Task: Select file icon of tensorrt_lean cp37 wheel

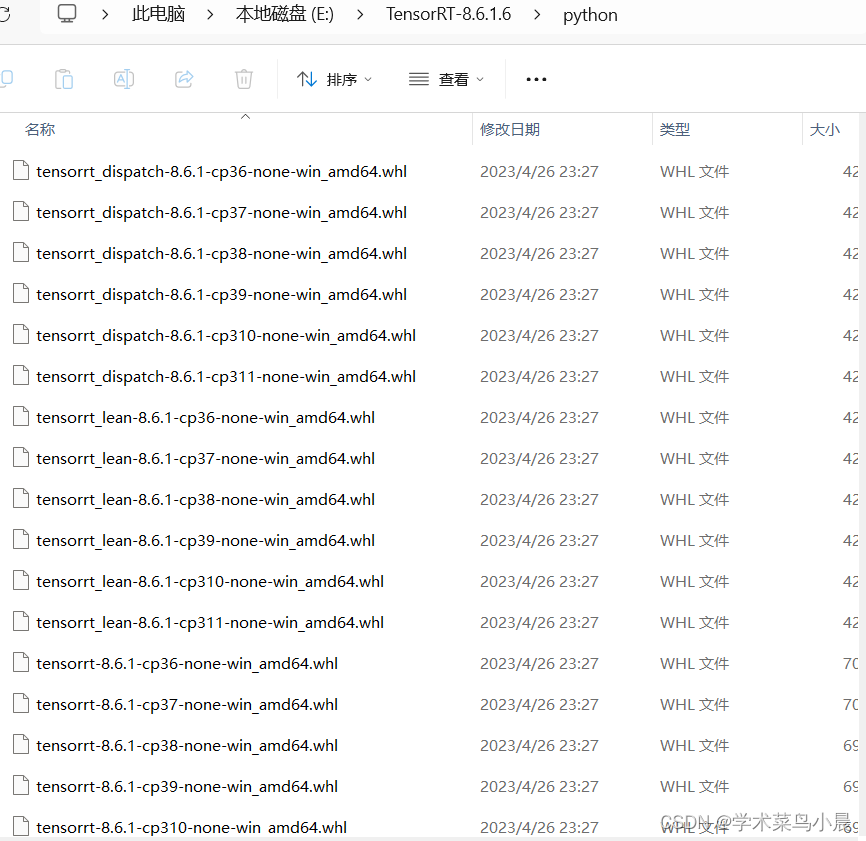Action: tap(21, 457)
